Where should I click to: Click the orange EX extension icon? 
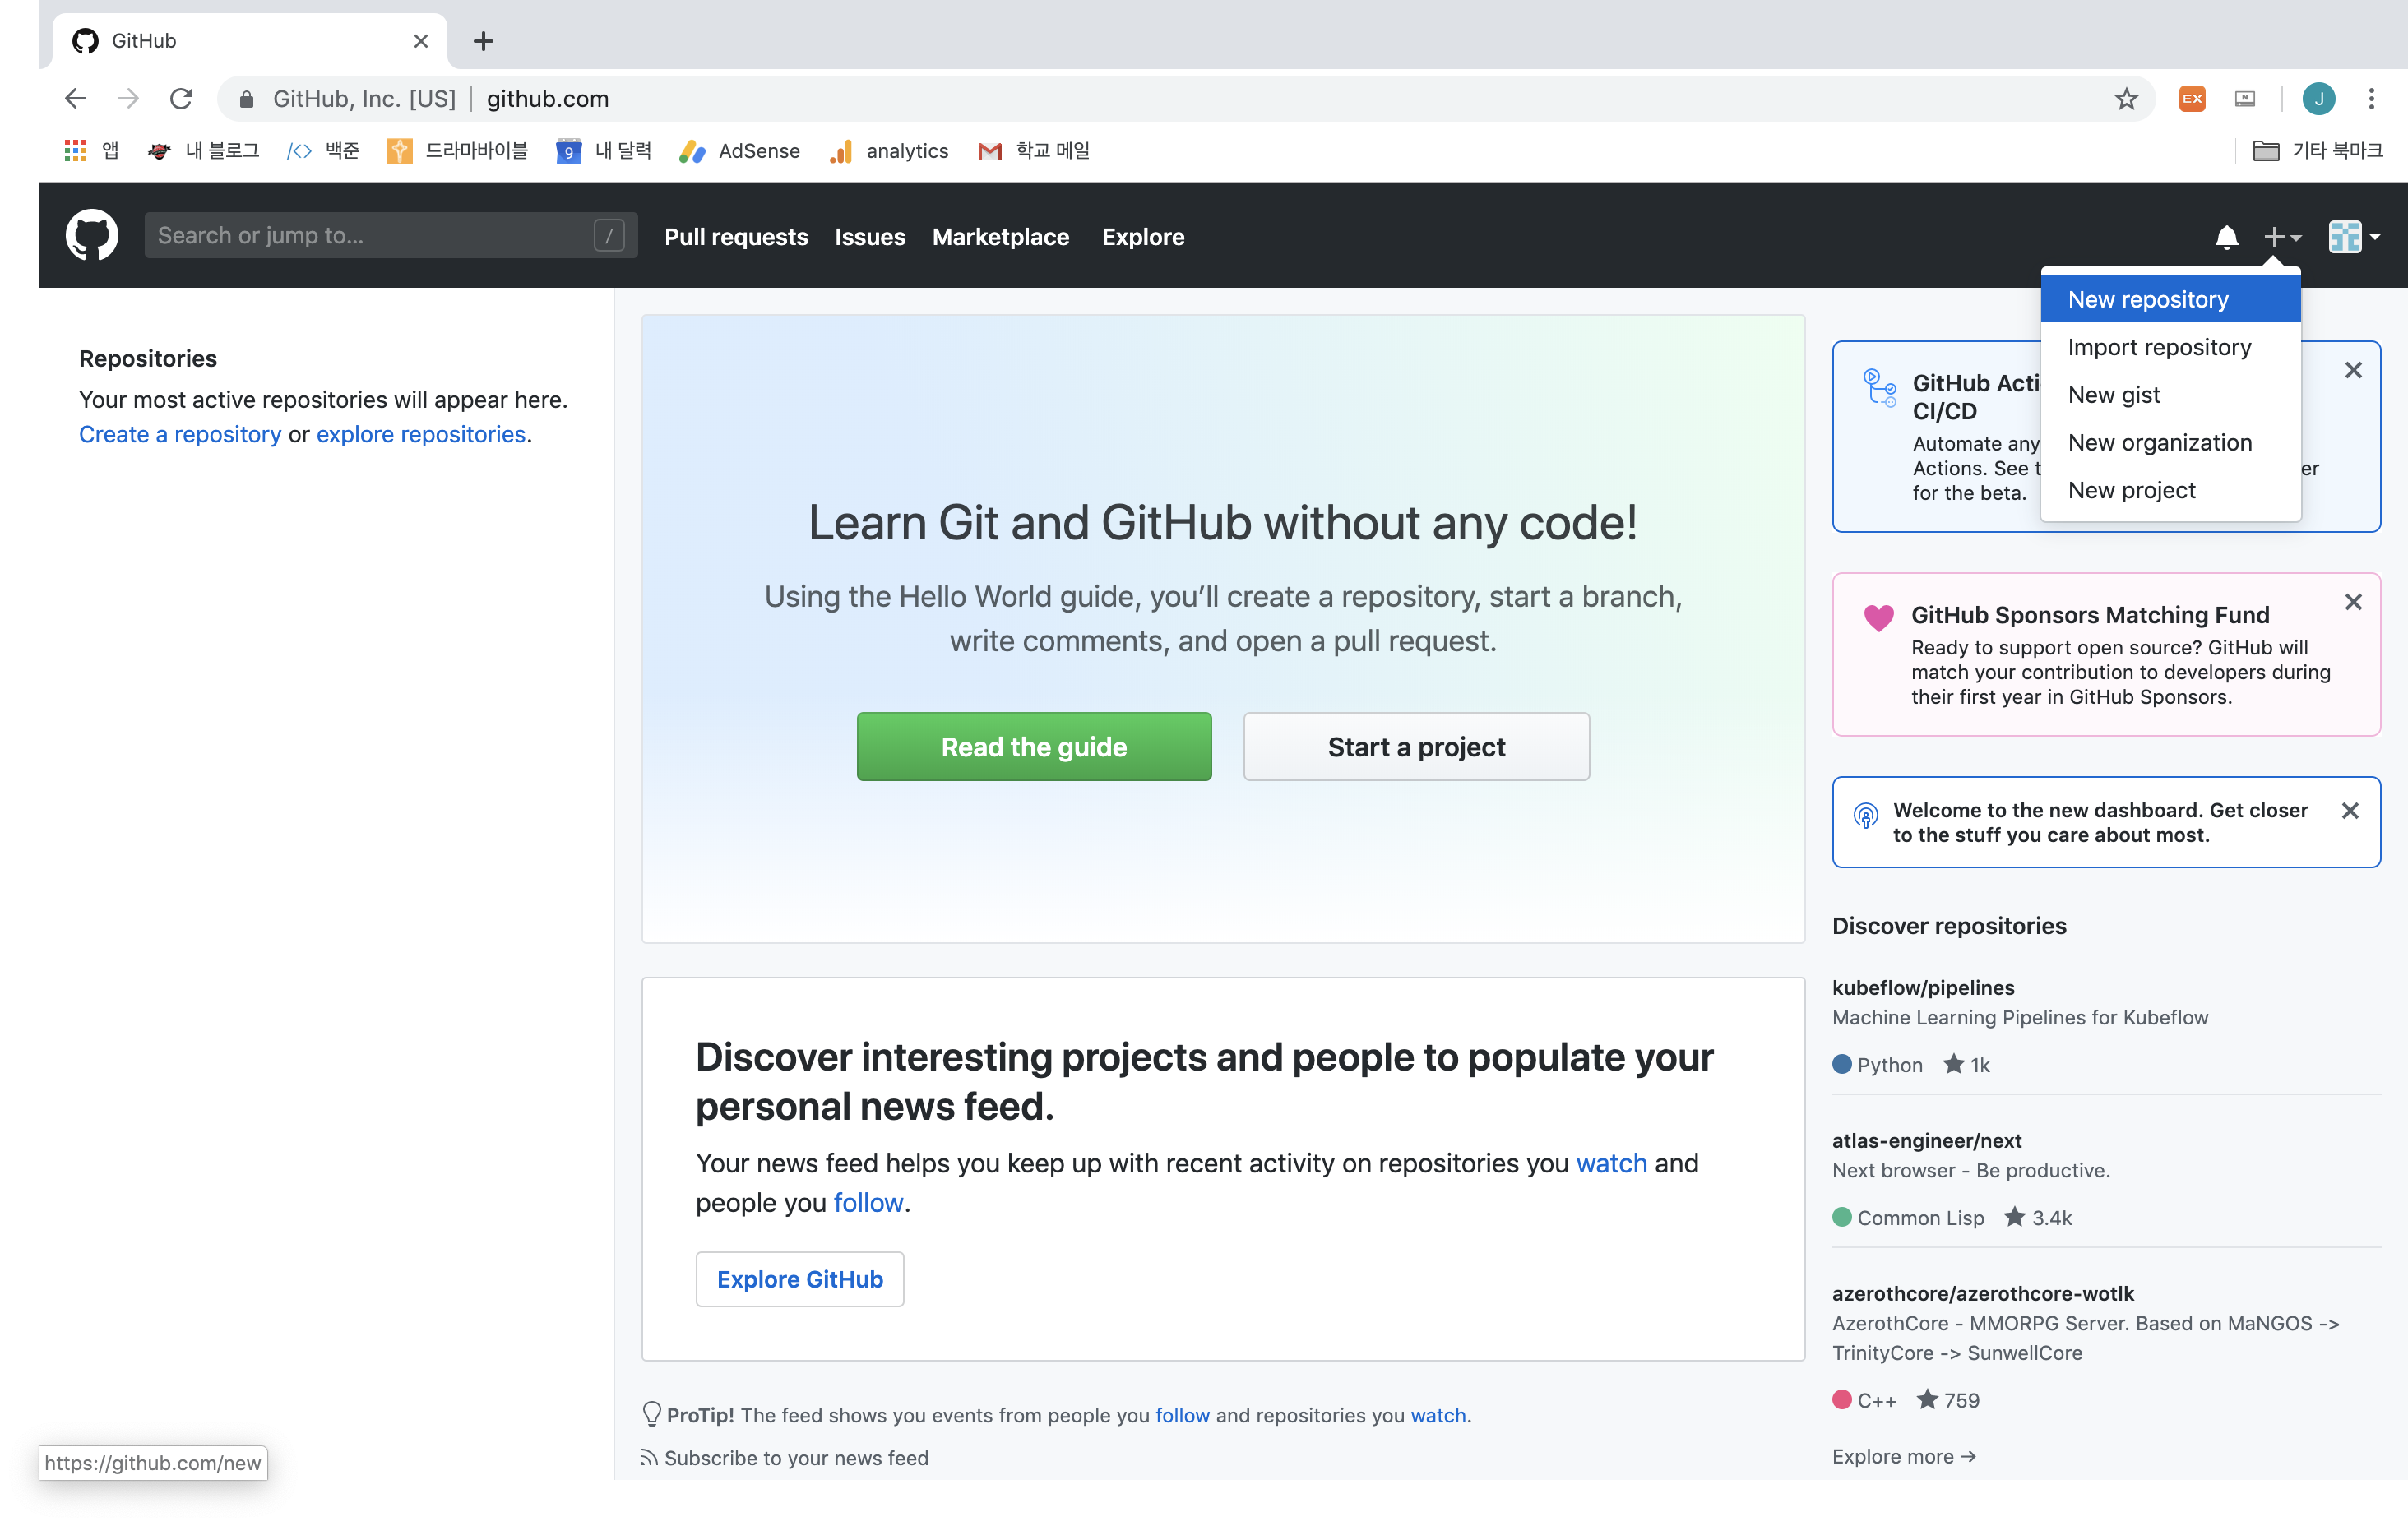pyautogui.click(x=2192, y=99)
